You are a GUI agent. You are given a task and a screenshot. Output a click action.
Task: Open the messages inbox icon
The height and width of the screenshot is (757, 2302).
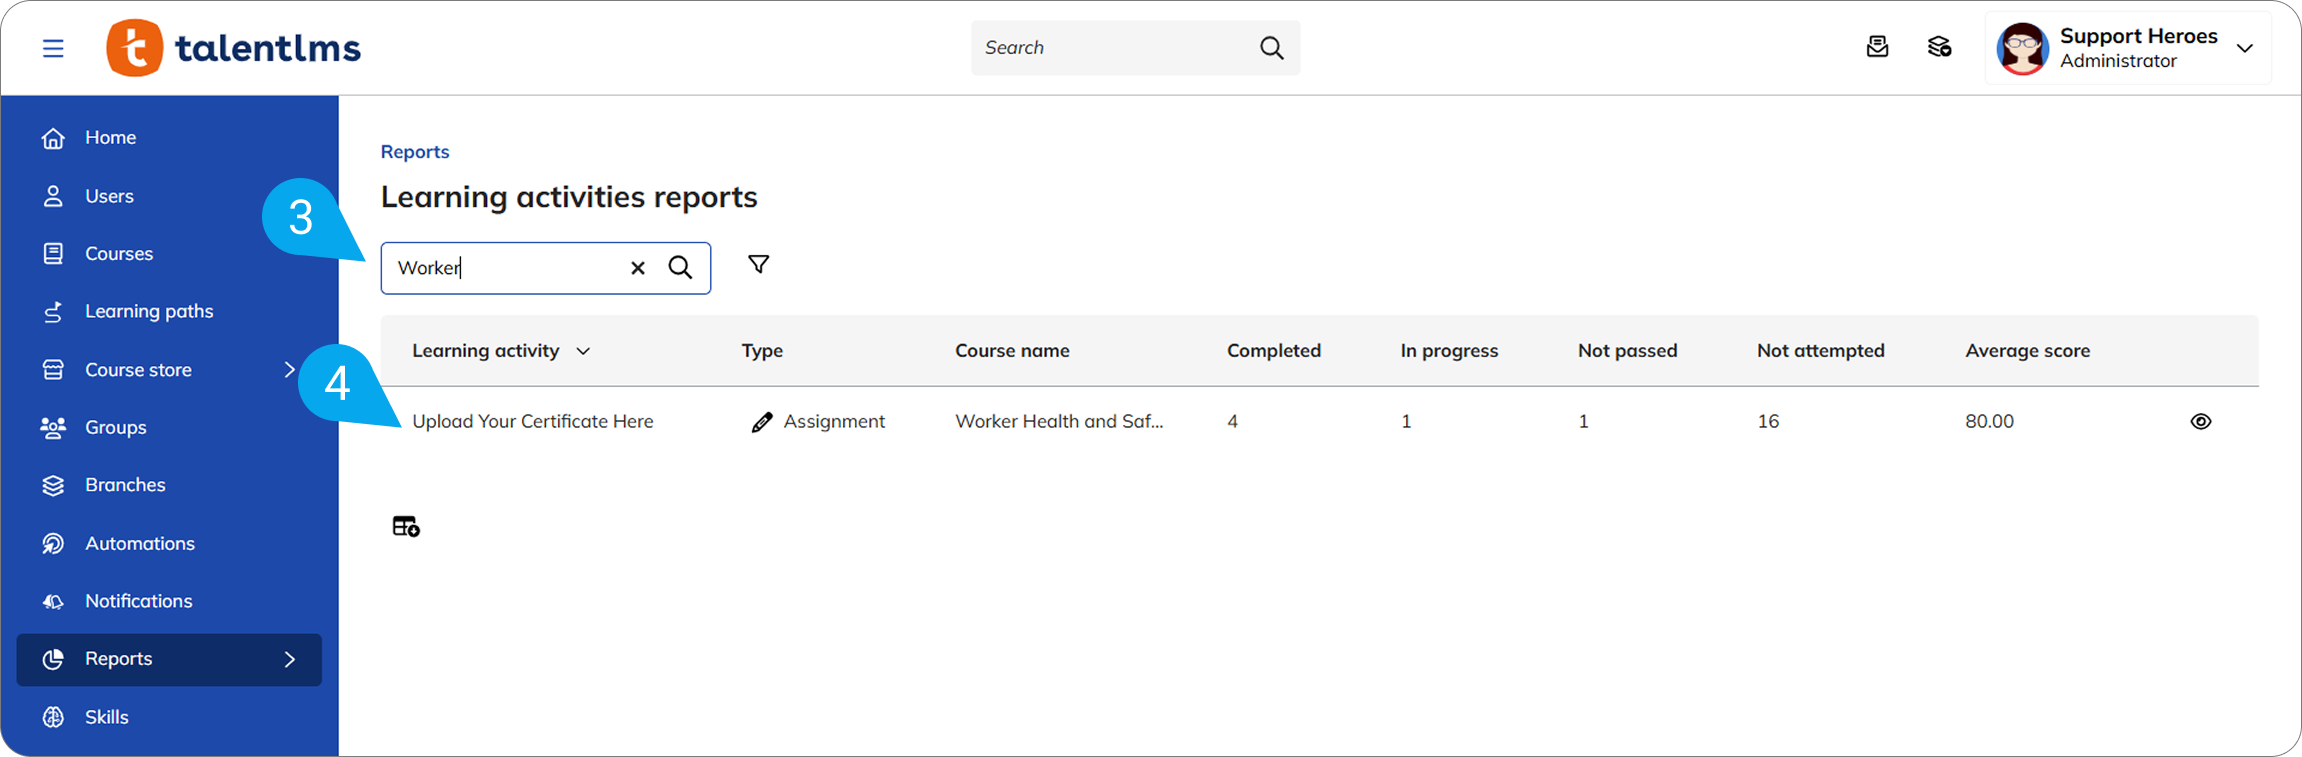click(x=1877, y=47)
